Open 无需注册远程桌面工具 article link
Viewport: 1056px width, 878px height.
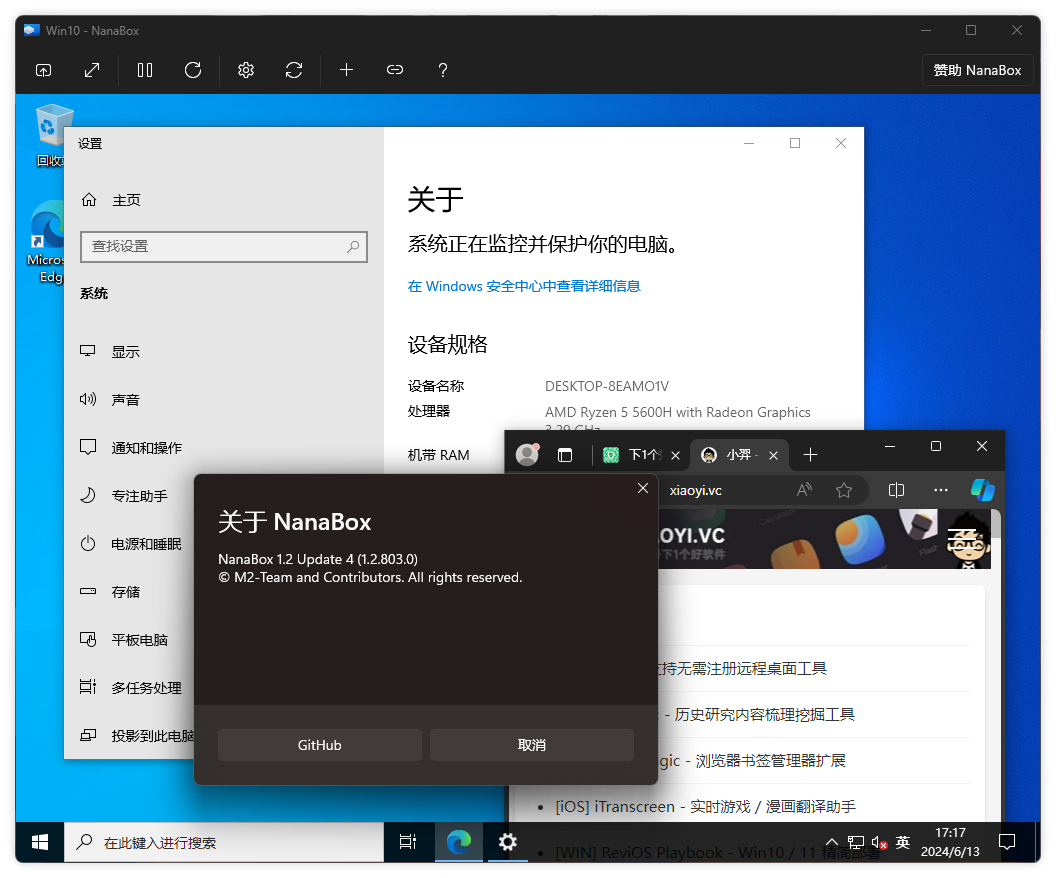click(741, 669)
